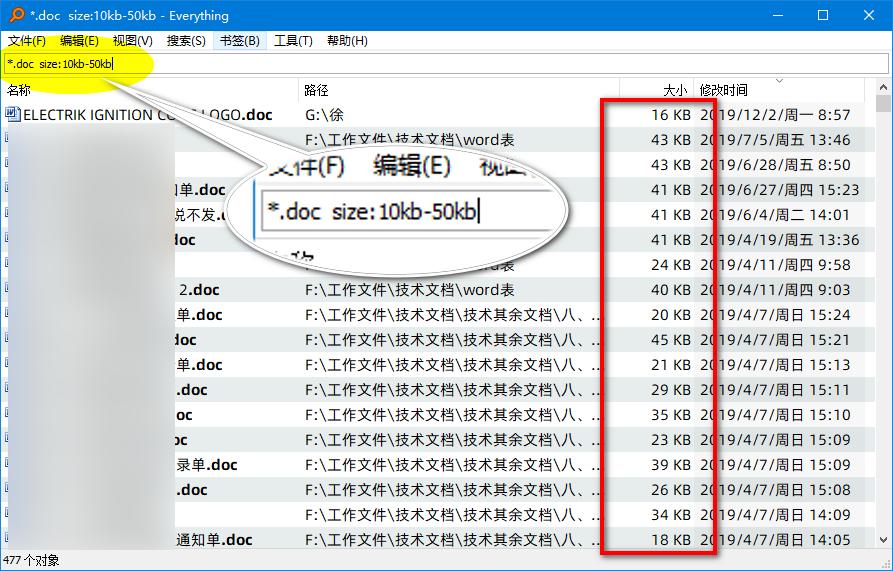The height and width of the screenshot is (571, 893).
Task: Click the word表 path in the 40 KB row
Action: tap(409, 290)
